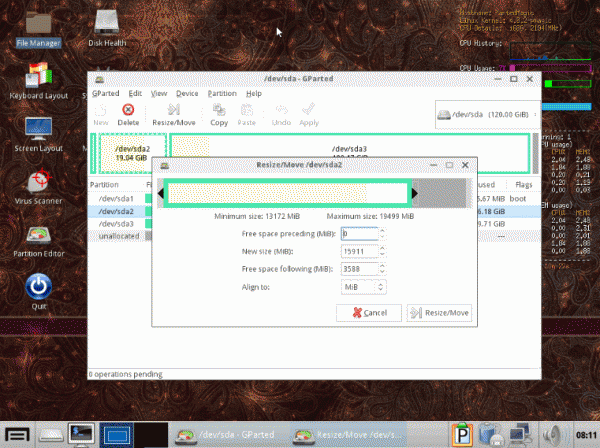Select the /dev/sda1 partition row
600x448 pixels.
[x=116, y=198]
